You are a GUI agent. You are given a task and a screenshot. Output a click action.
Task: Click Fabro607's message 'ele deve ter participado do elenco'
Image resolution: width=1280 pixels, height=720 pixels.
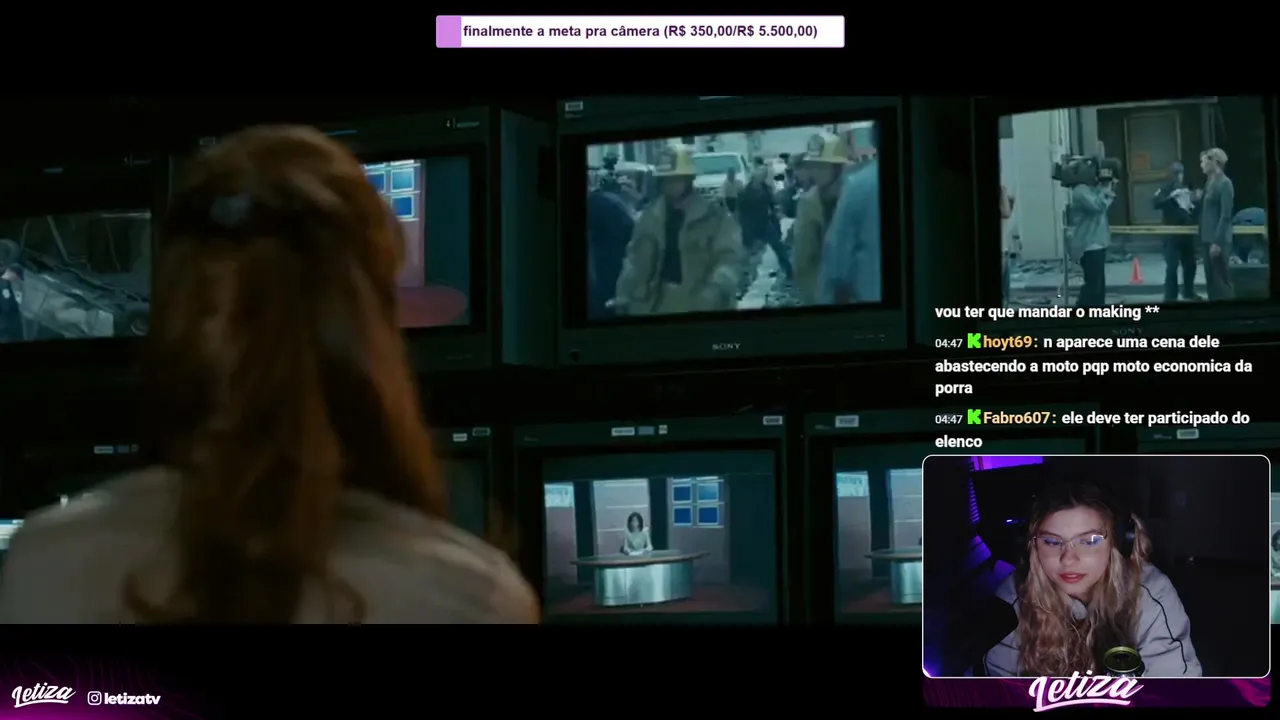click(x=1093, y=429)
